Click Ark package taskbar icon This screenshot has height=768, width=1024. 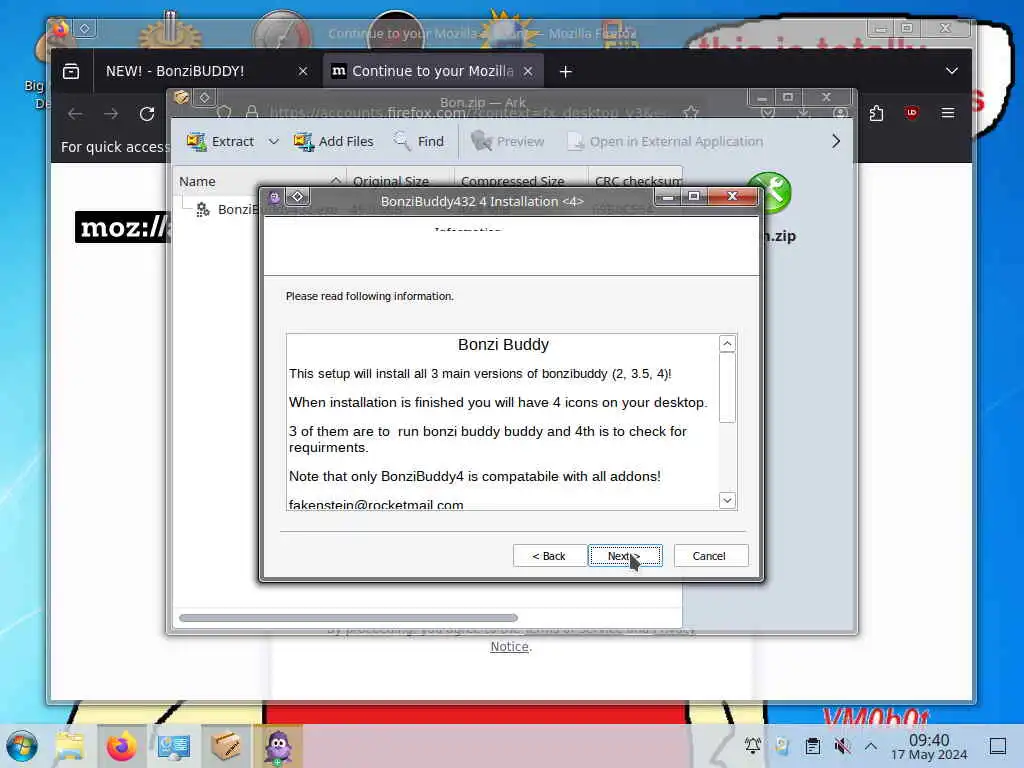pyautogui.click(x=226, y=746)
